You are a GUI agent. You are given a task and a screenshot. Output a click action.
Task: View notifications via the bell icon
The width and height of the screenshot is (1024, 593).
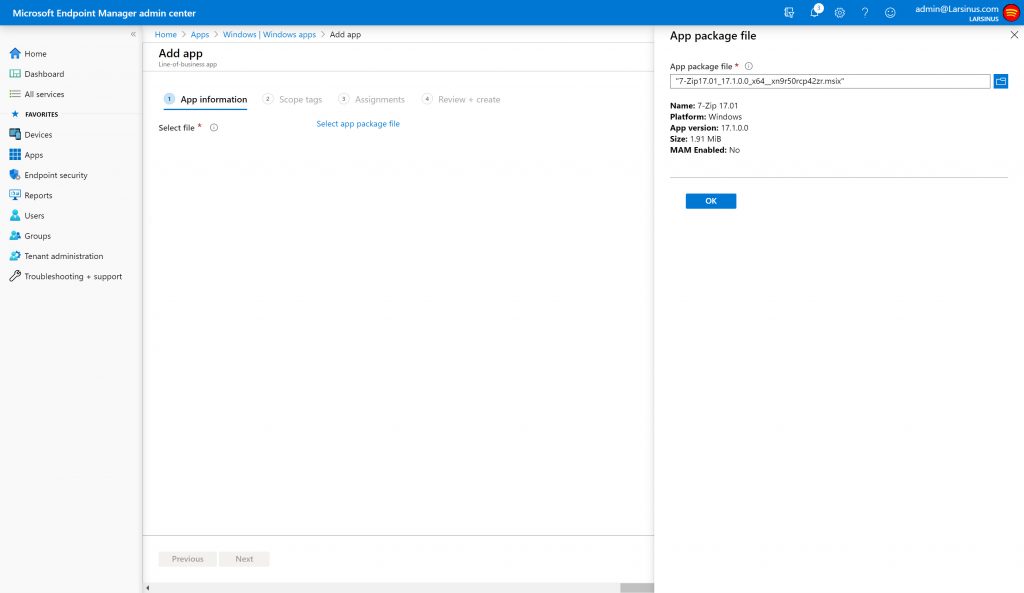pos(815,12)
